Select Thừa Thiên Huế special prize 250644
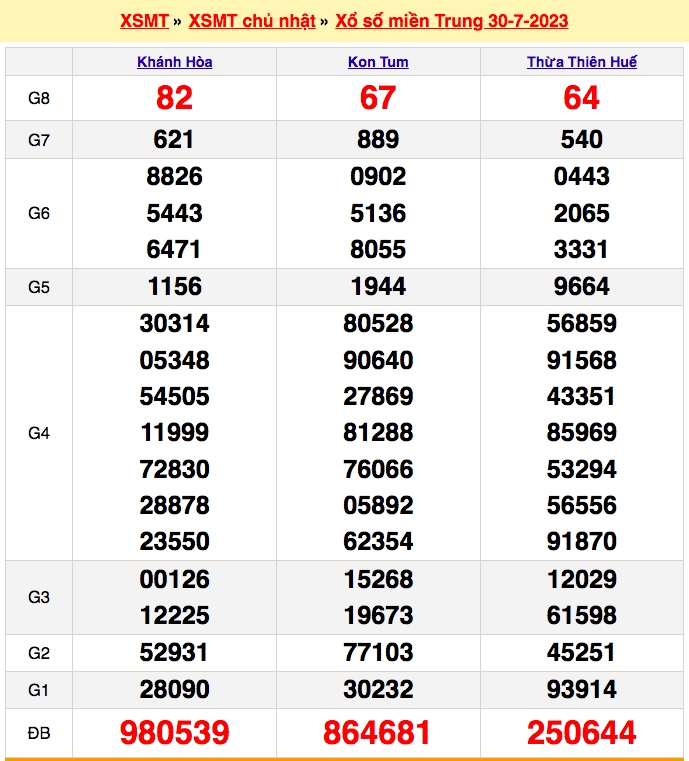Screen dimensions: 689x761 tap(581, 732)
